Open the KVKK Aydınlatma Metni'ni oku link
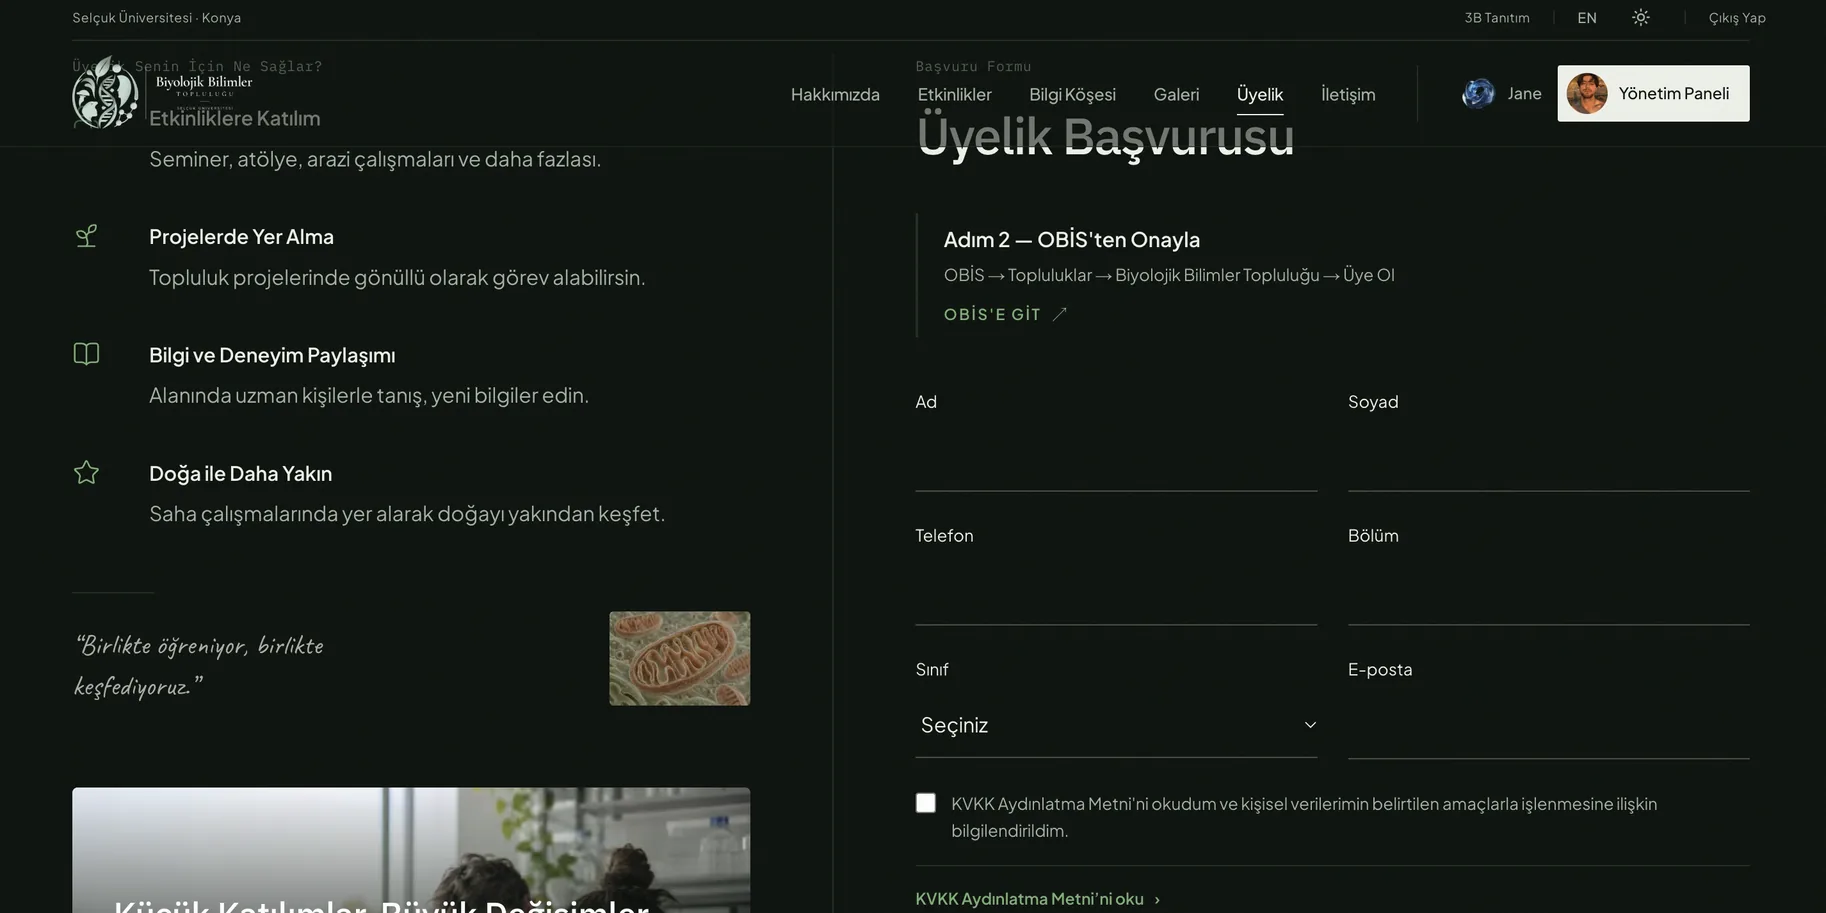 (x=1038, y=899)
